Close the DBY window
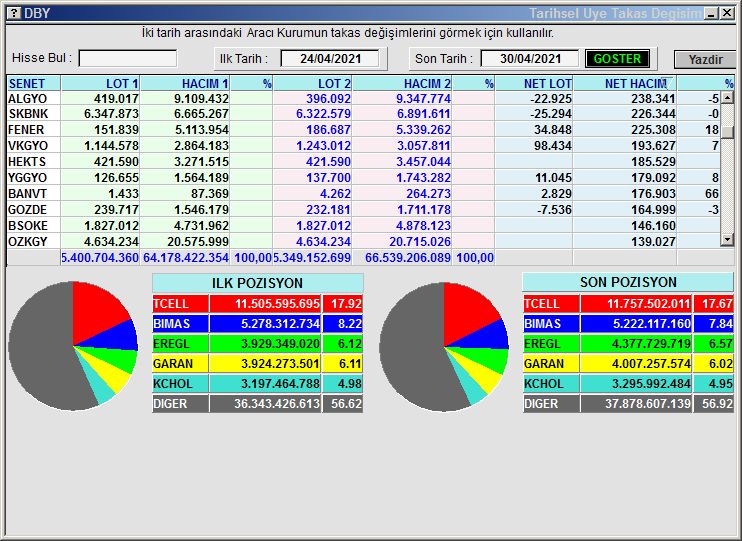Viewport: 742px width, 541px height. coord(727,13)
